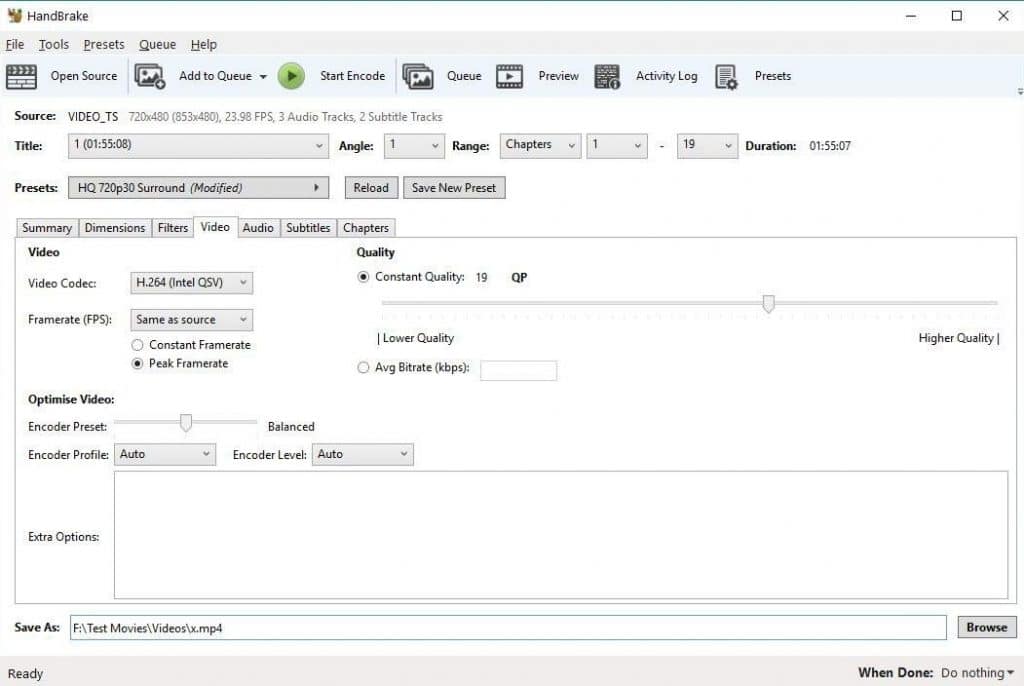Switch to the Filters tab
The height and width of the screenshot is (686, 1024).
coord(173,228)
